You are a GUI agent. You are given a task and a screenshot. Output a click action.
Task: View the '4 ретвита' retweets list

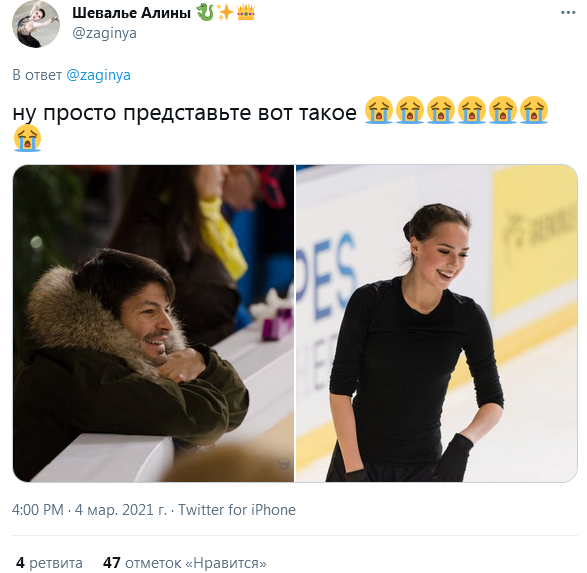pos(49,563)
